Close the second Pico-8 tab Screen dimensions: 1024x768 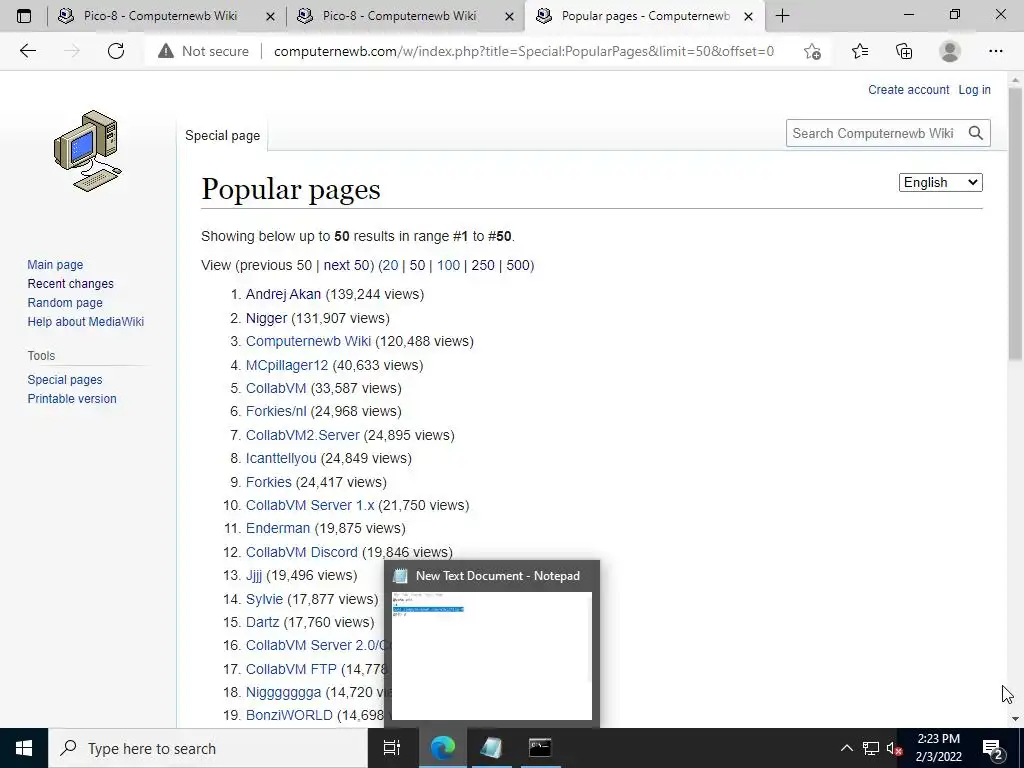pyautogui.click(x=509, y=16)
